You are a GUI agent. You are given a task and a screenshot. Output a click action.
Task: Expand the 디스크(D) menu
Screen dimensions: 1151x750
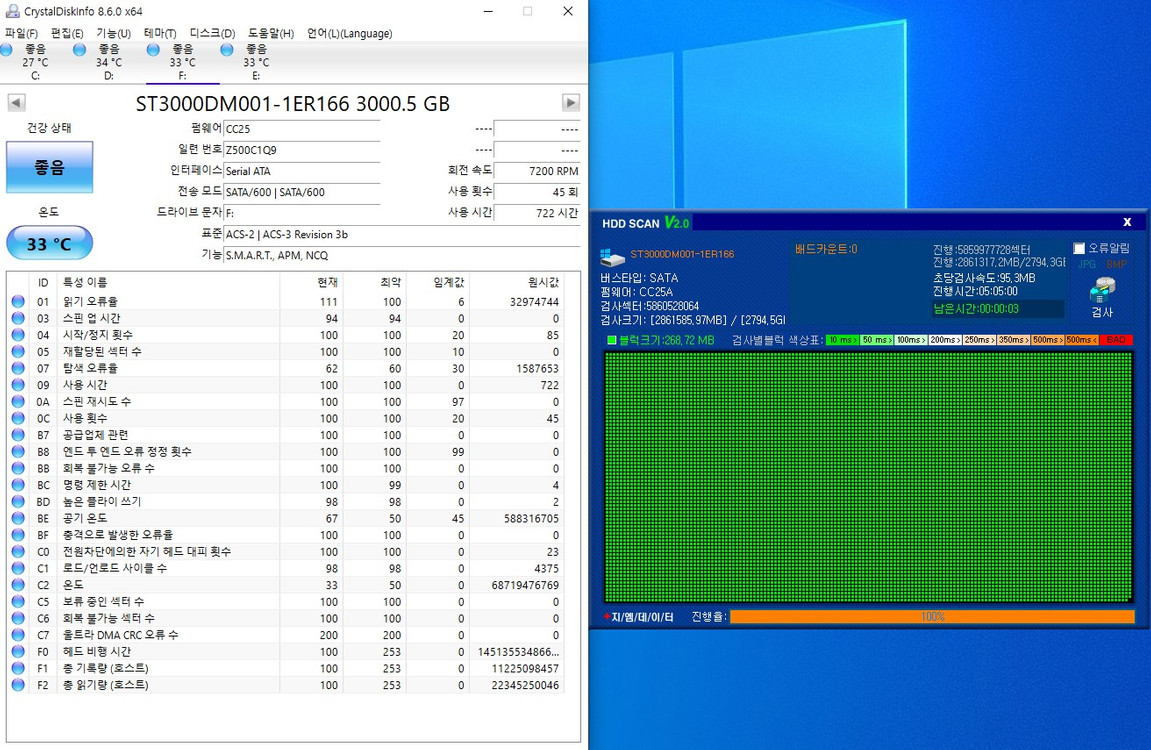pyautogui.click(x=212, y=33)
